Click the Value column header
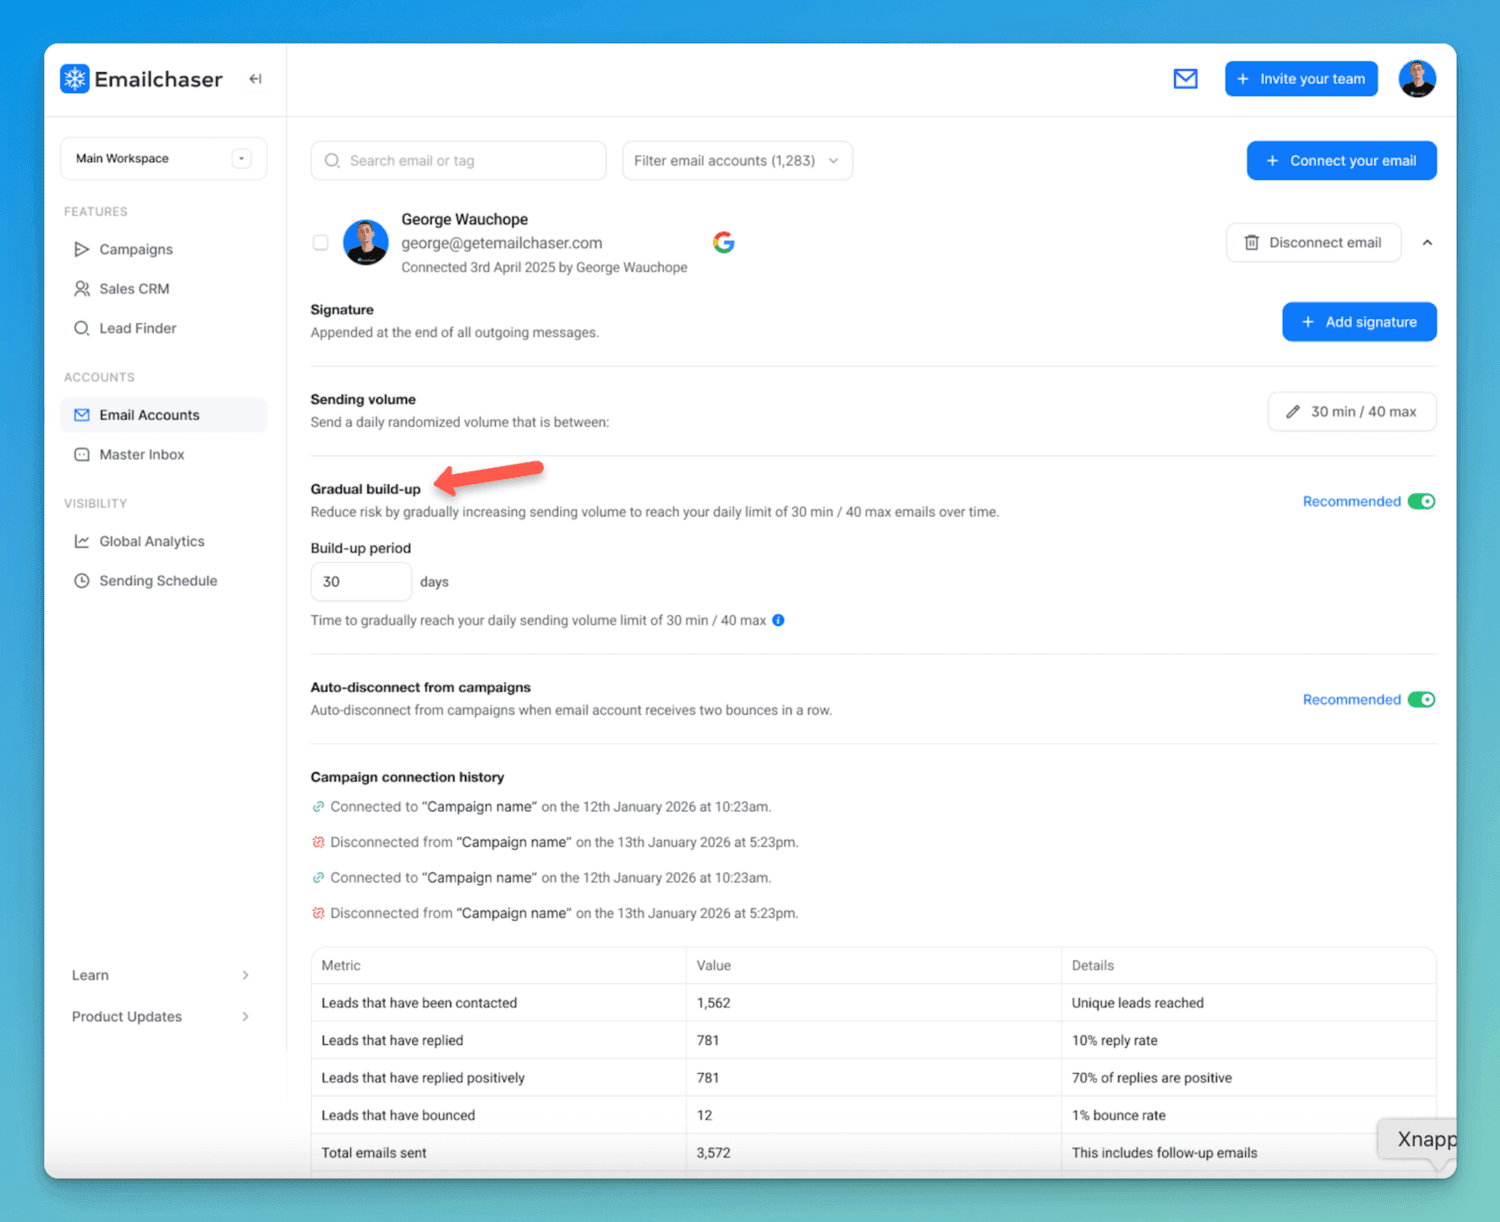This screenshot has height=1222, width=1500. (714, 966)
